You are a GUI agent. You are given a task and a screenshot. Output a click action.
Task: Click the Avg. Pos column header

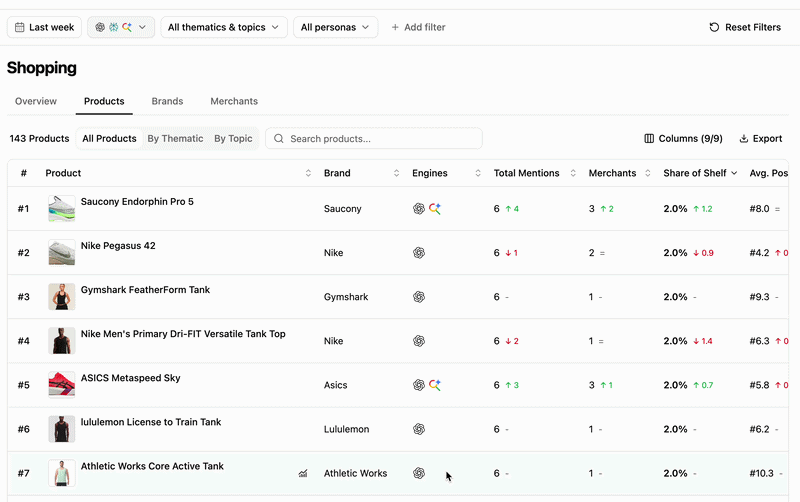[x=768, y=173]
